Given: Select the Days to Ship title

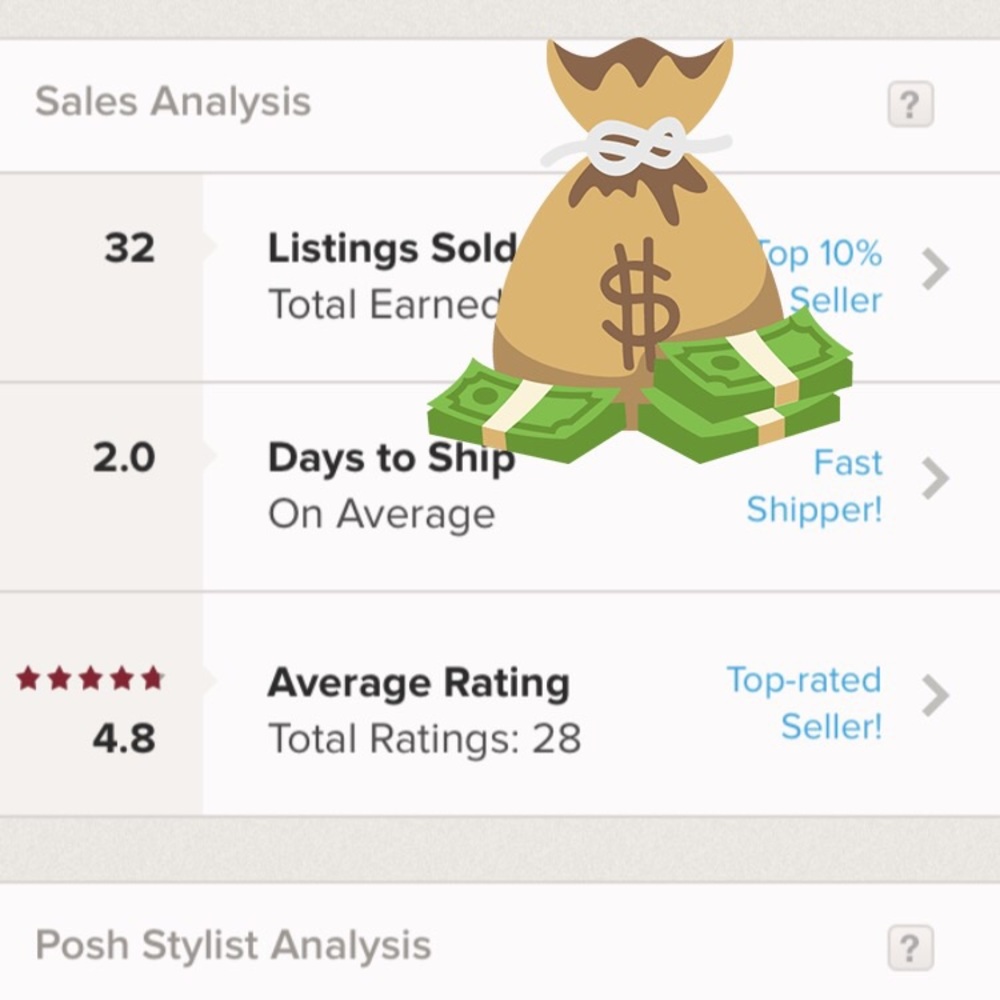Looking at the screenshot, I should point(391,458).
